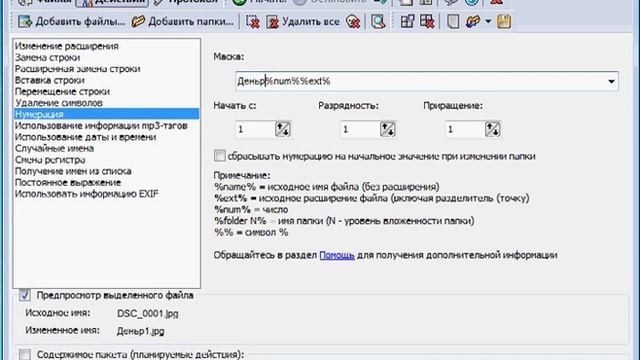Click the Add folders toolbar button
Screen dimensions: 640x360
click(183, 22)
